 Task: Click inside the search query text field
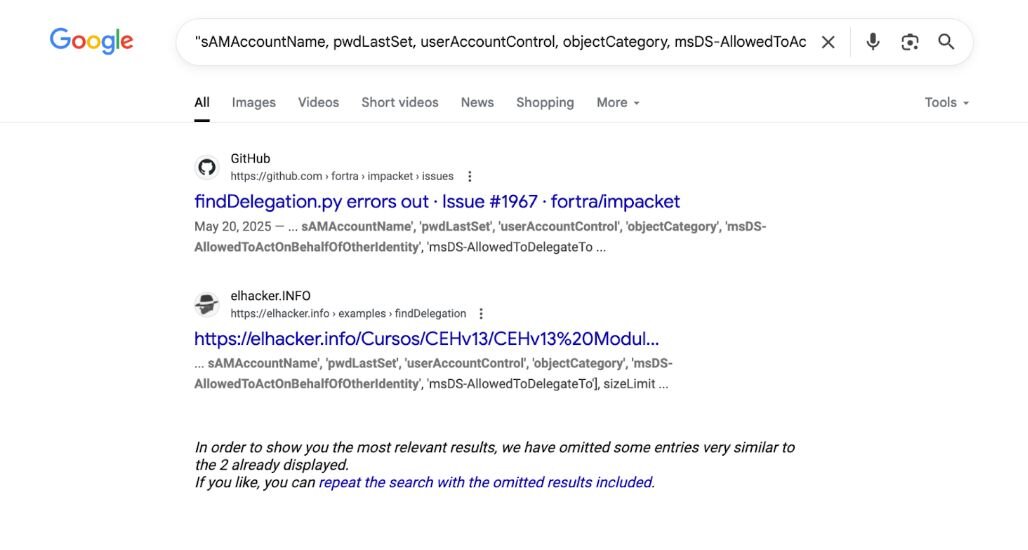[500, 42]
